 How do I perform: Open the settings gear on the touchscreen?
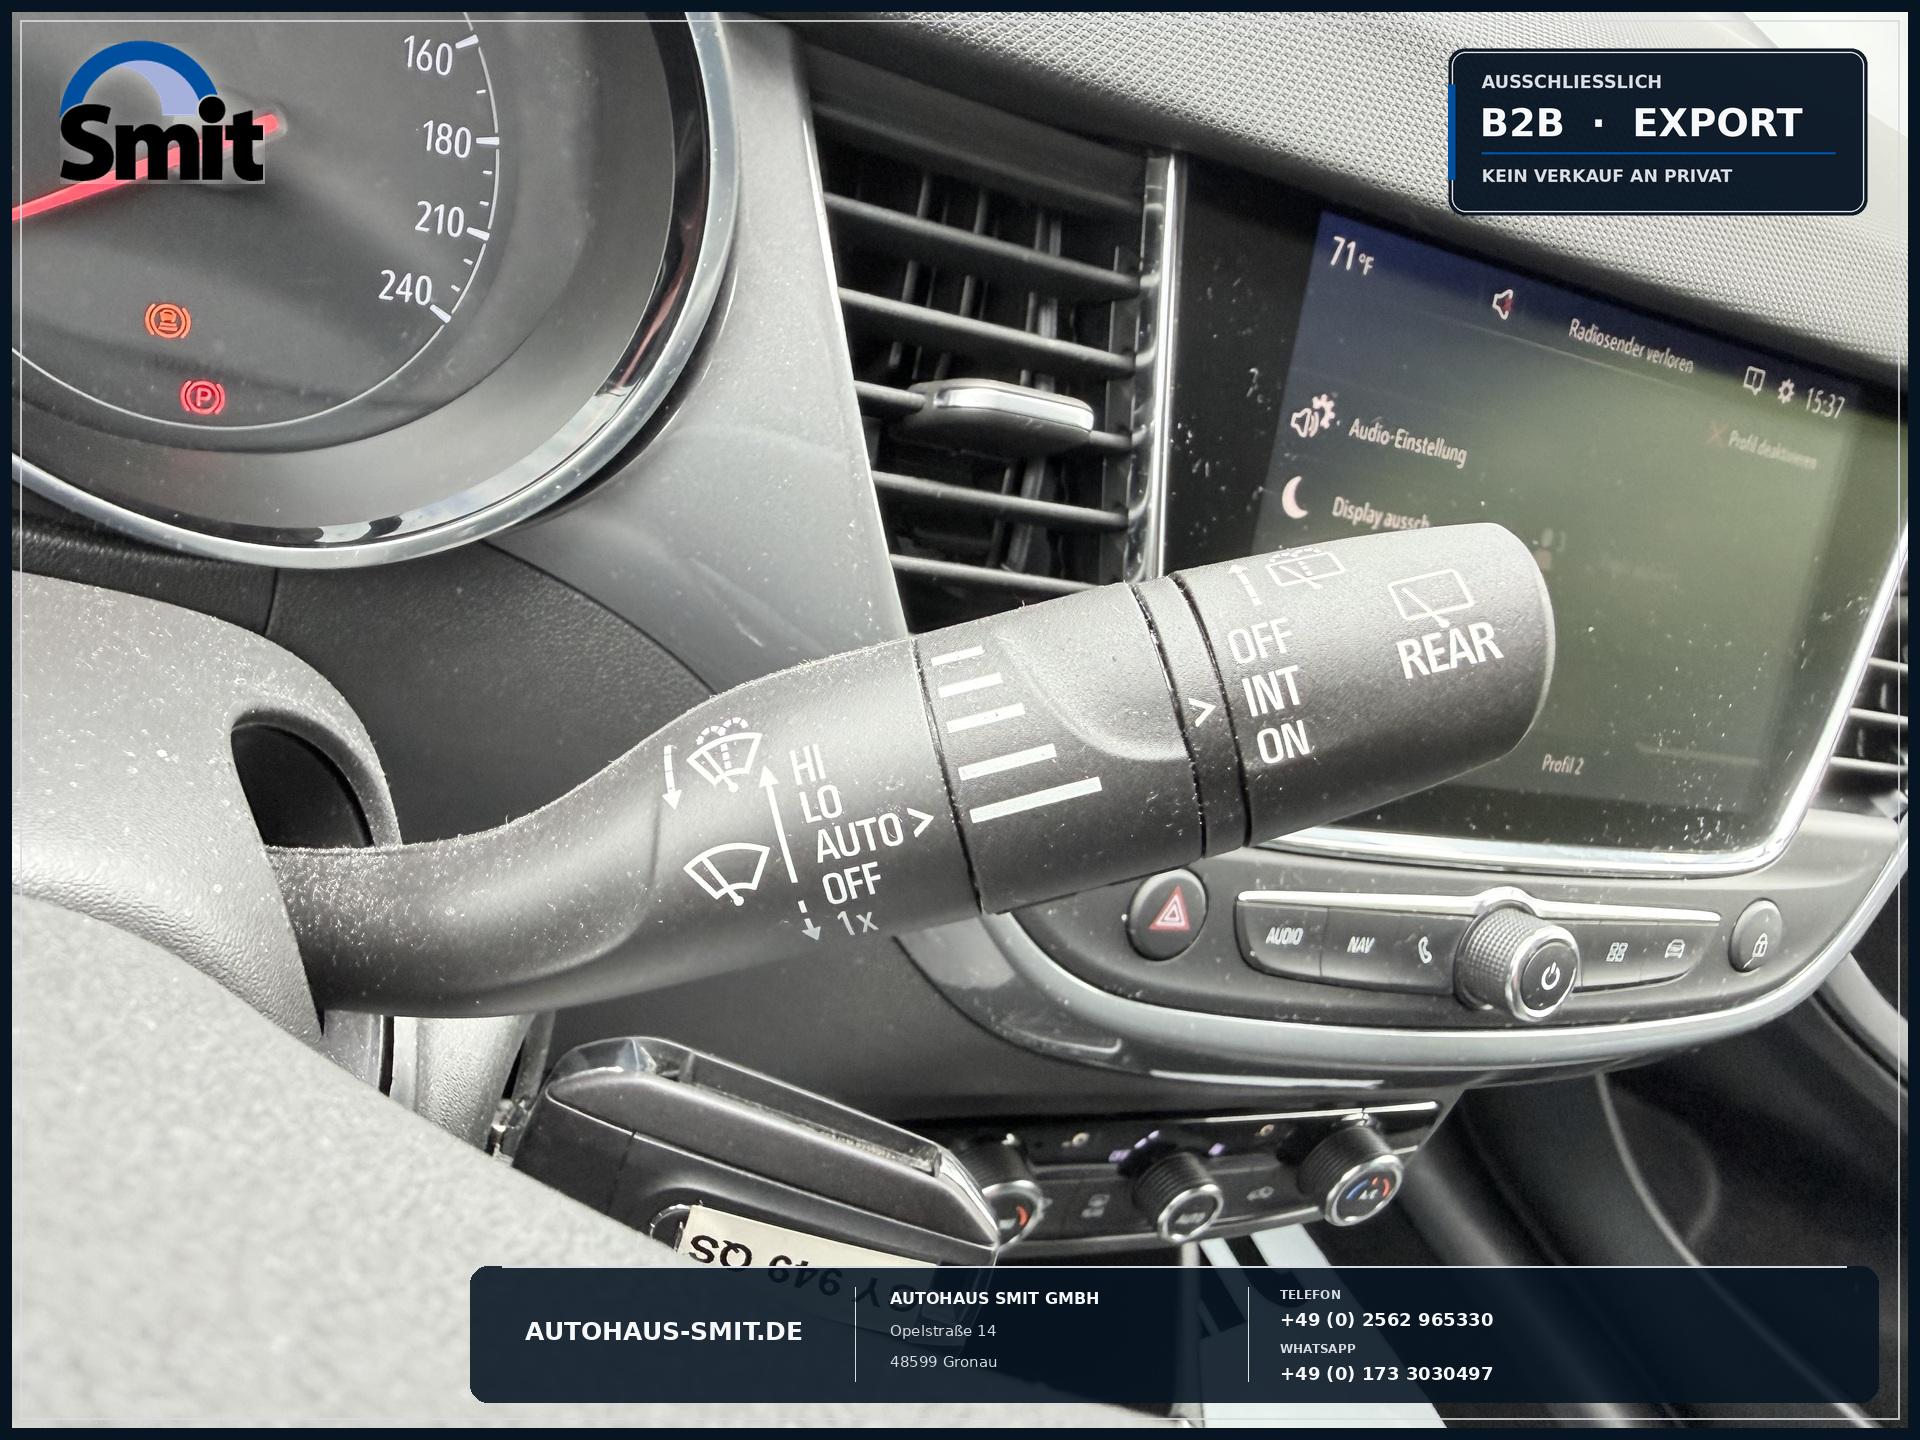point(1785,391)
